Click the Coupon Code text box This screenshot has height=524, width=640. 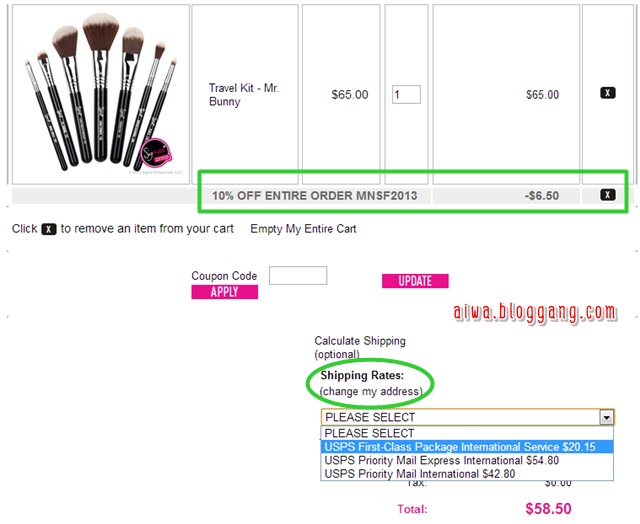coord(298,275)
